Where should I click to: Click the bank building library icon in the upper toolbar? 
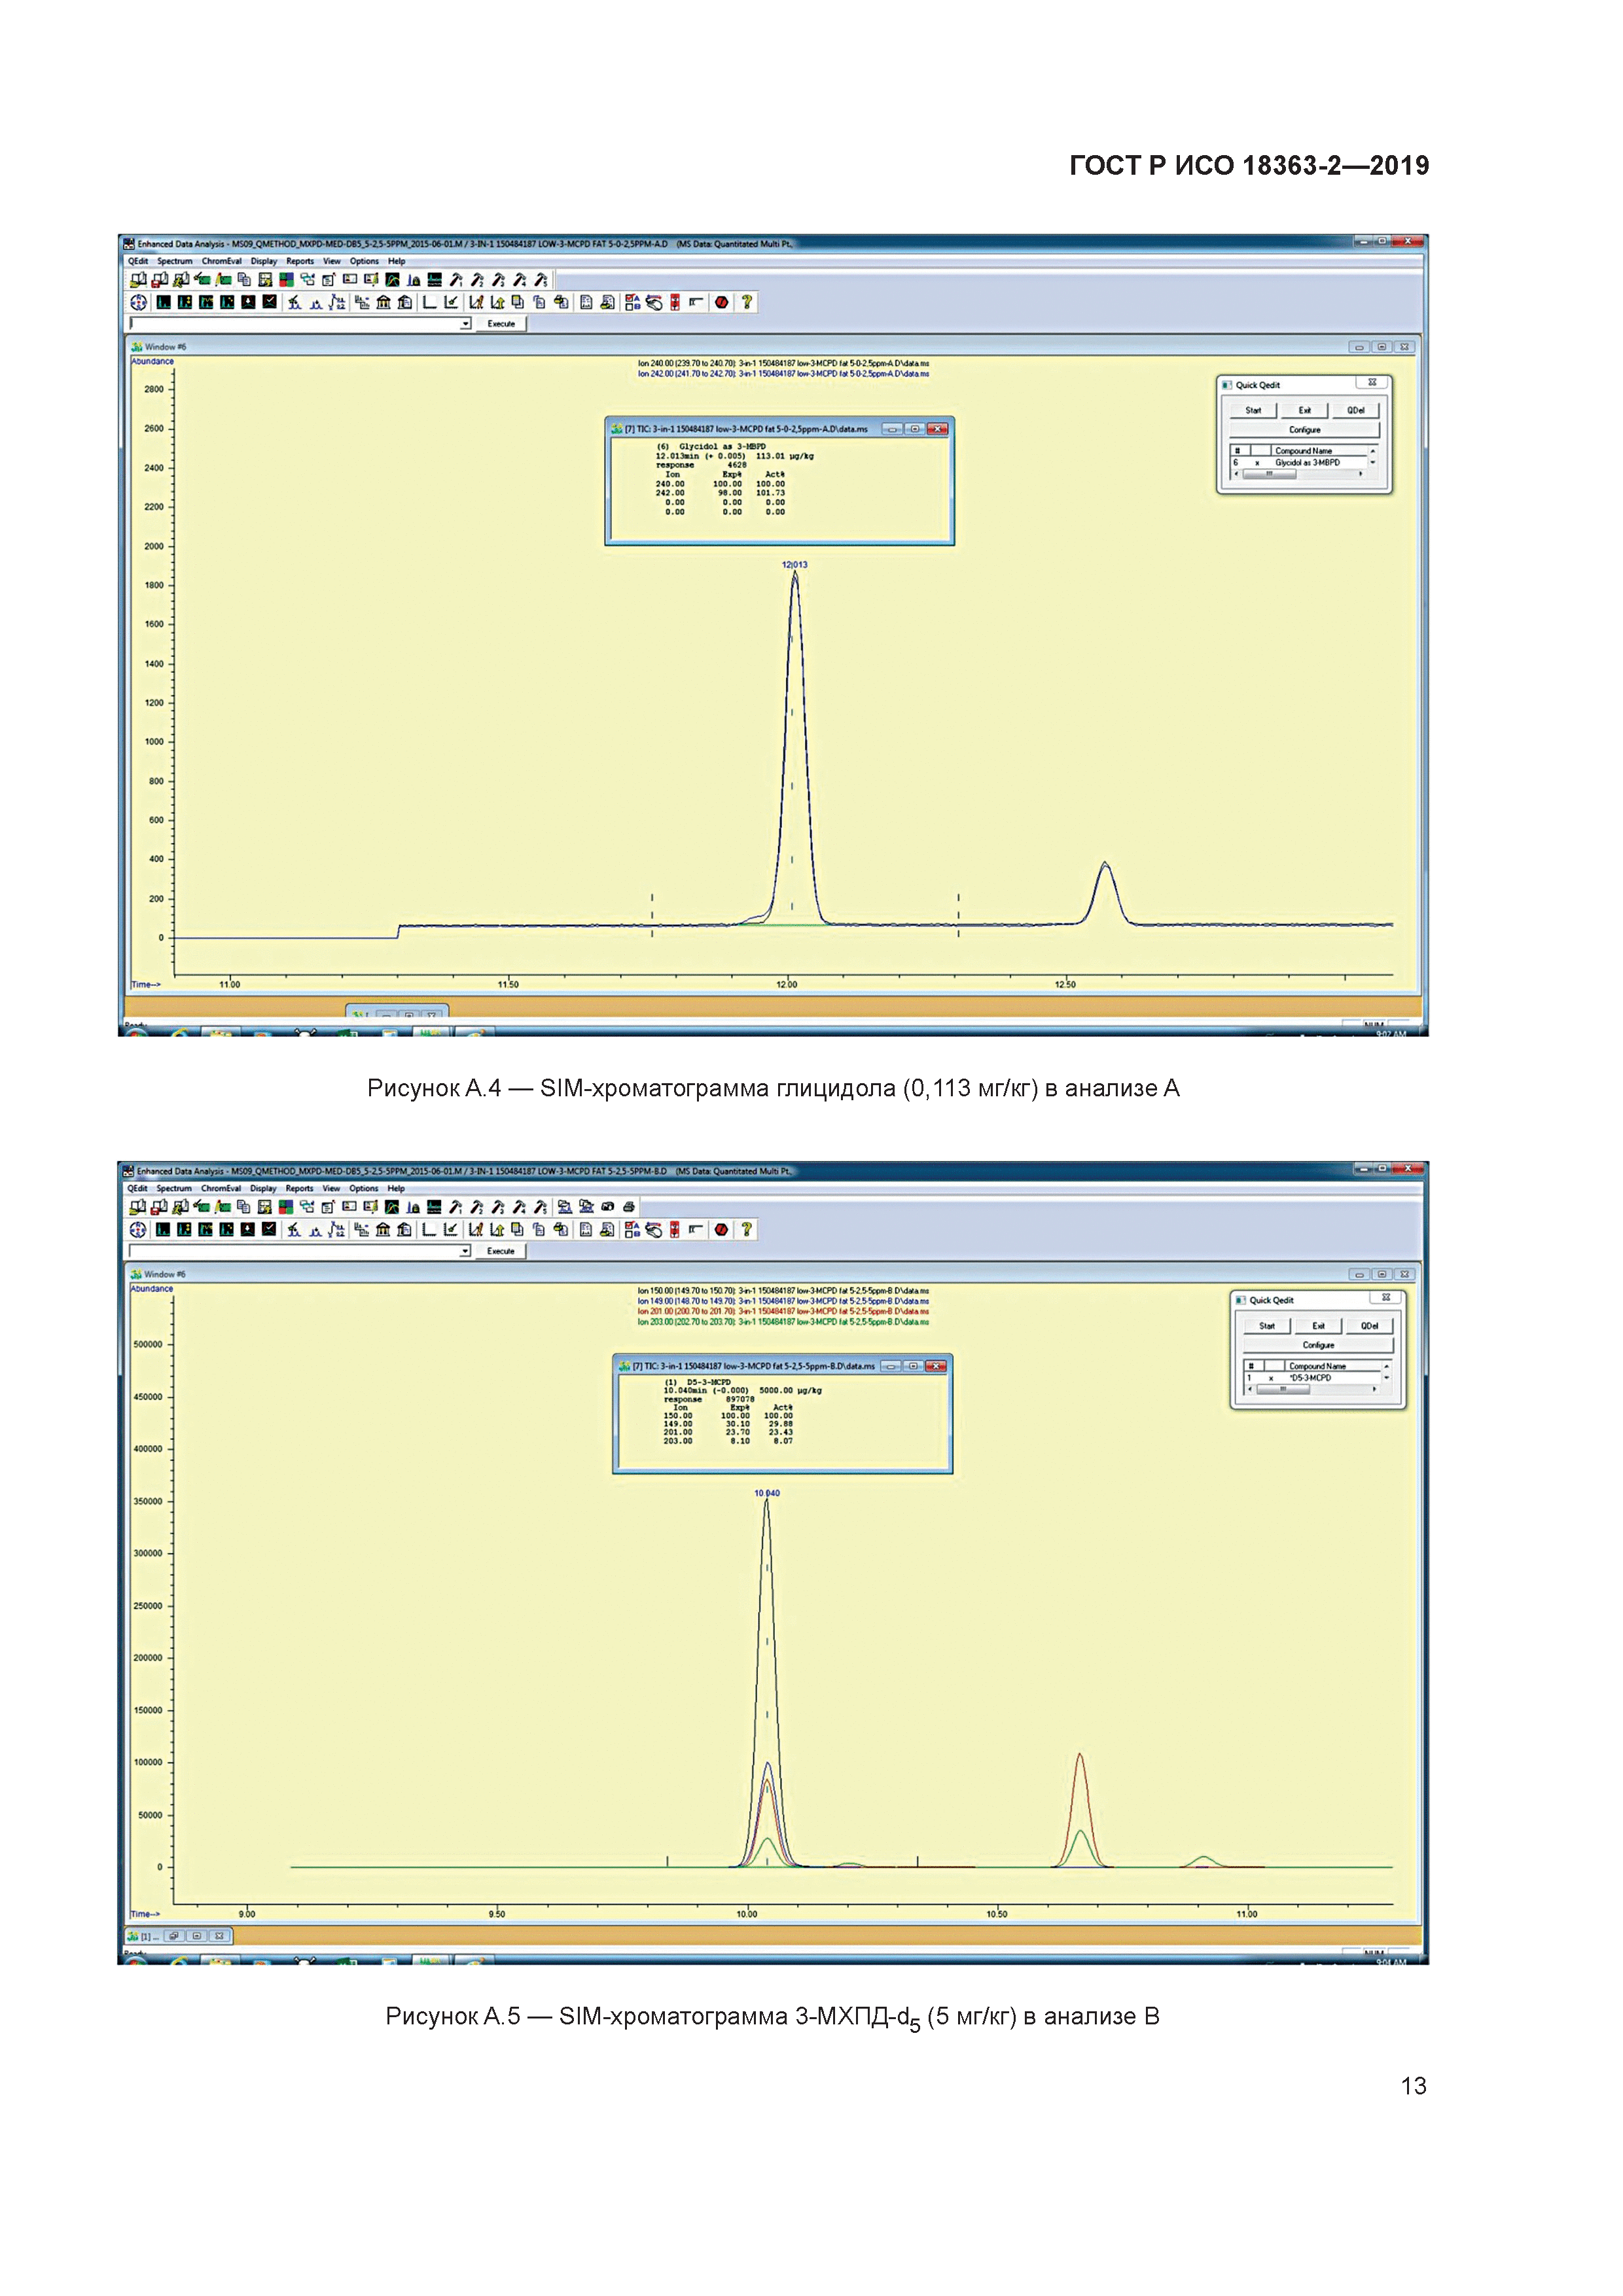(383, 302)
